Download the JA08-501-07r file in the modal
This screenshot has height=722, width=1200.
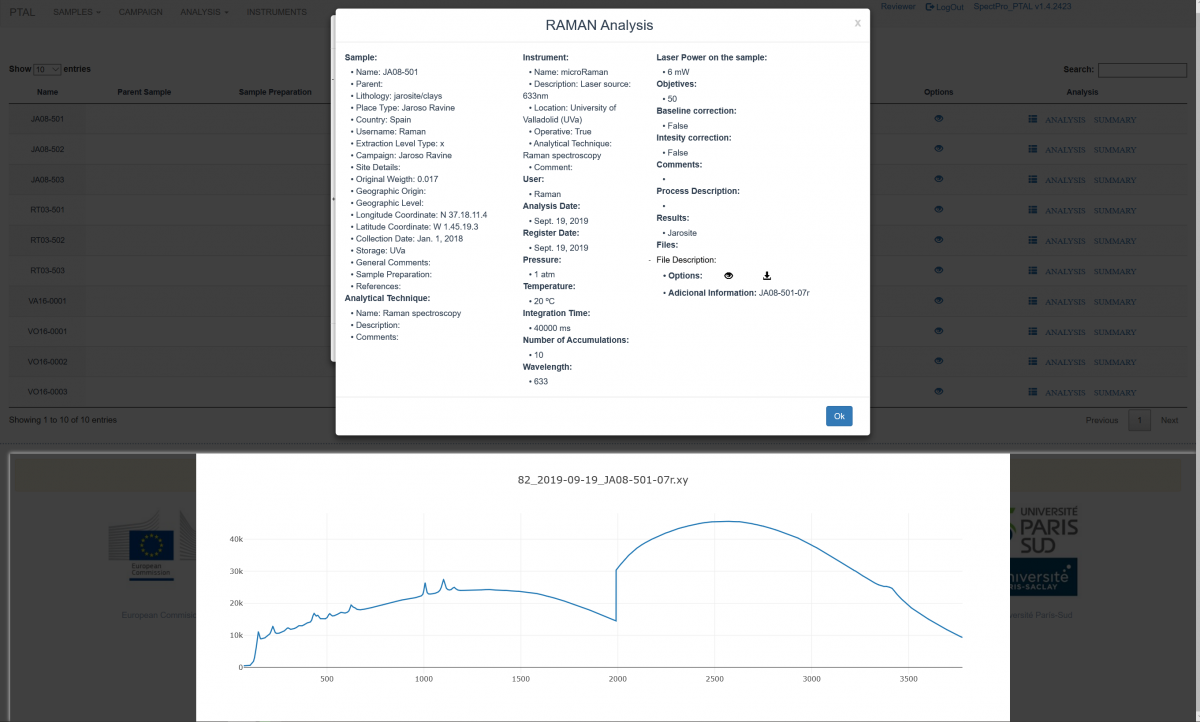pos(766,275)
